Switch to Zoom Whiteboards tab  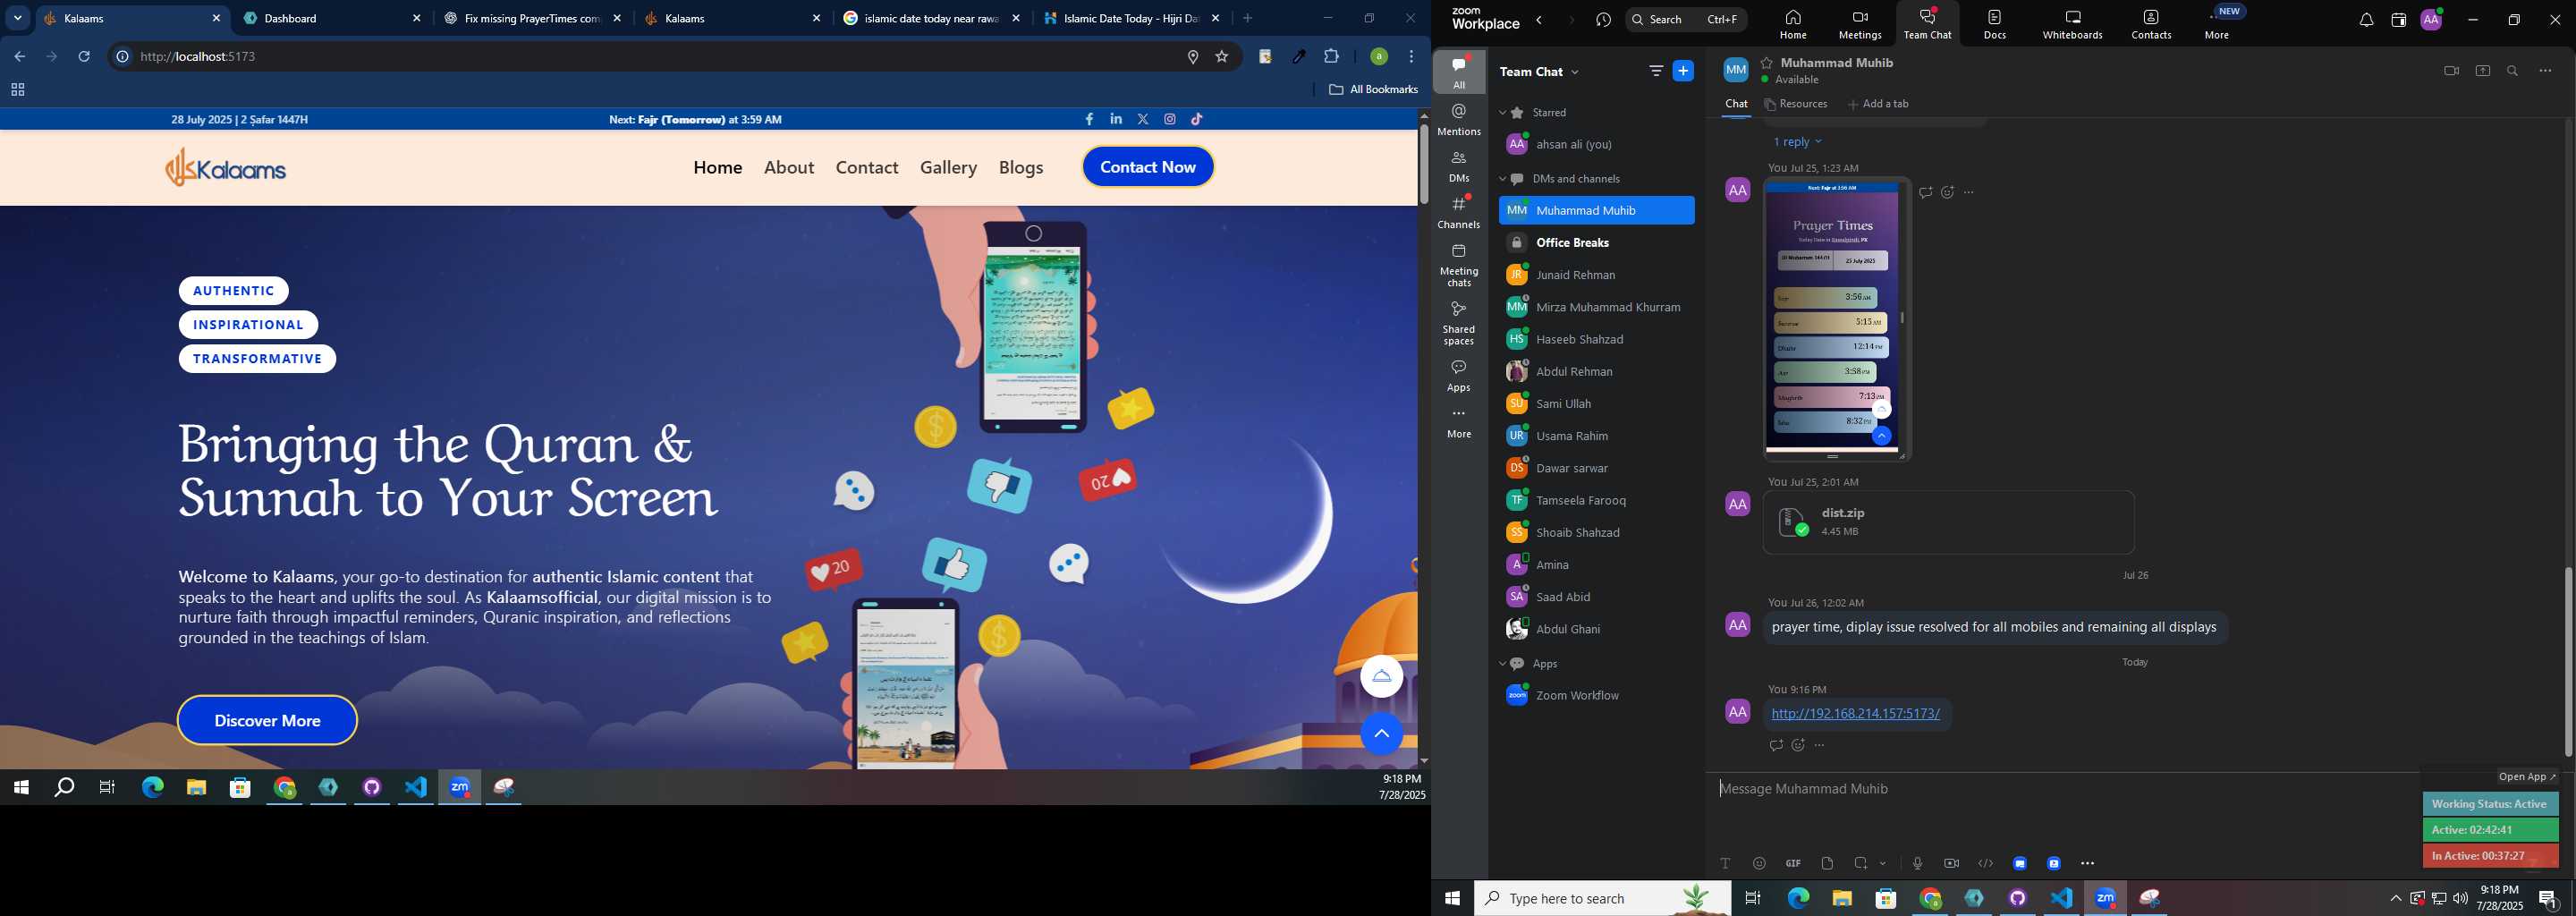pyautogui.click(x=2073, y=23)
